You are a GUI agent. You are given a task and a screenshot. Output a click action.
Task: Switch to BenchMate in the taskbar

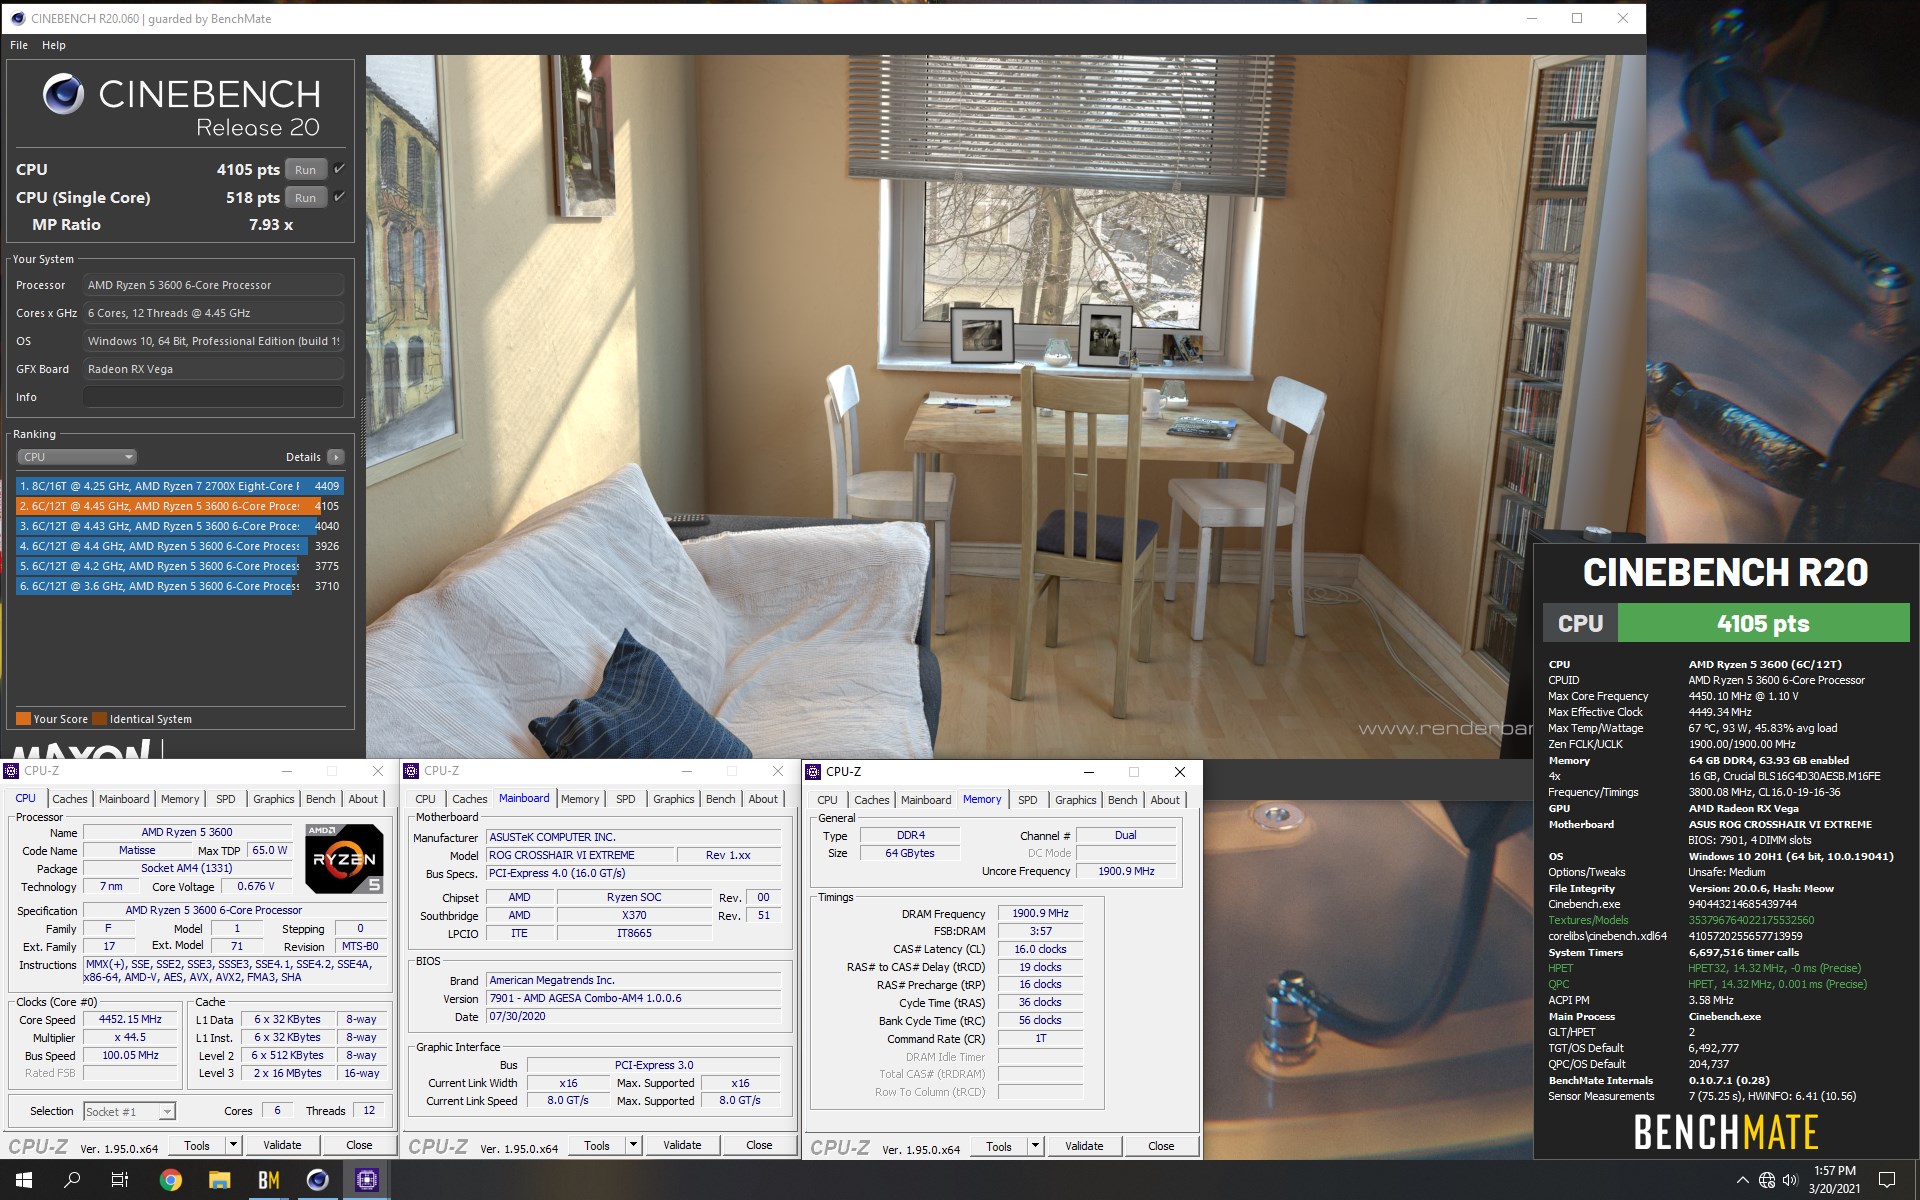[268, 1180]
